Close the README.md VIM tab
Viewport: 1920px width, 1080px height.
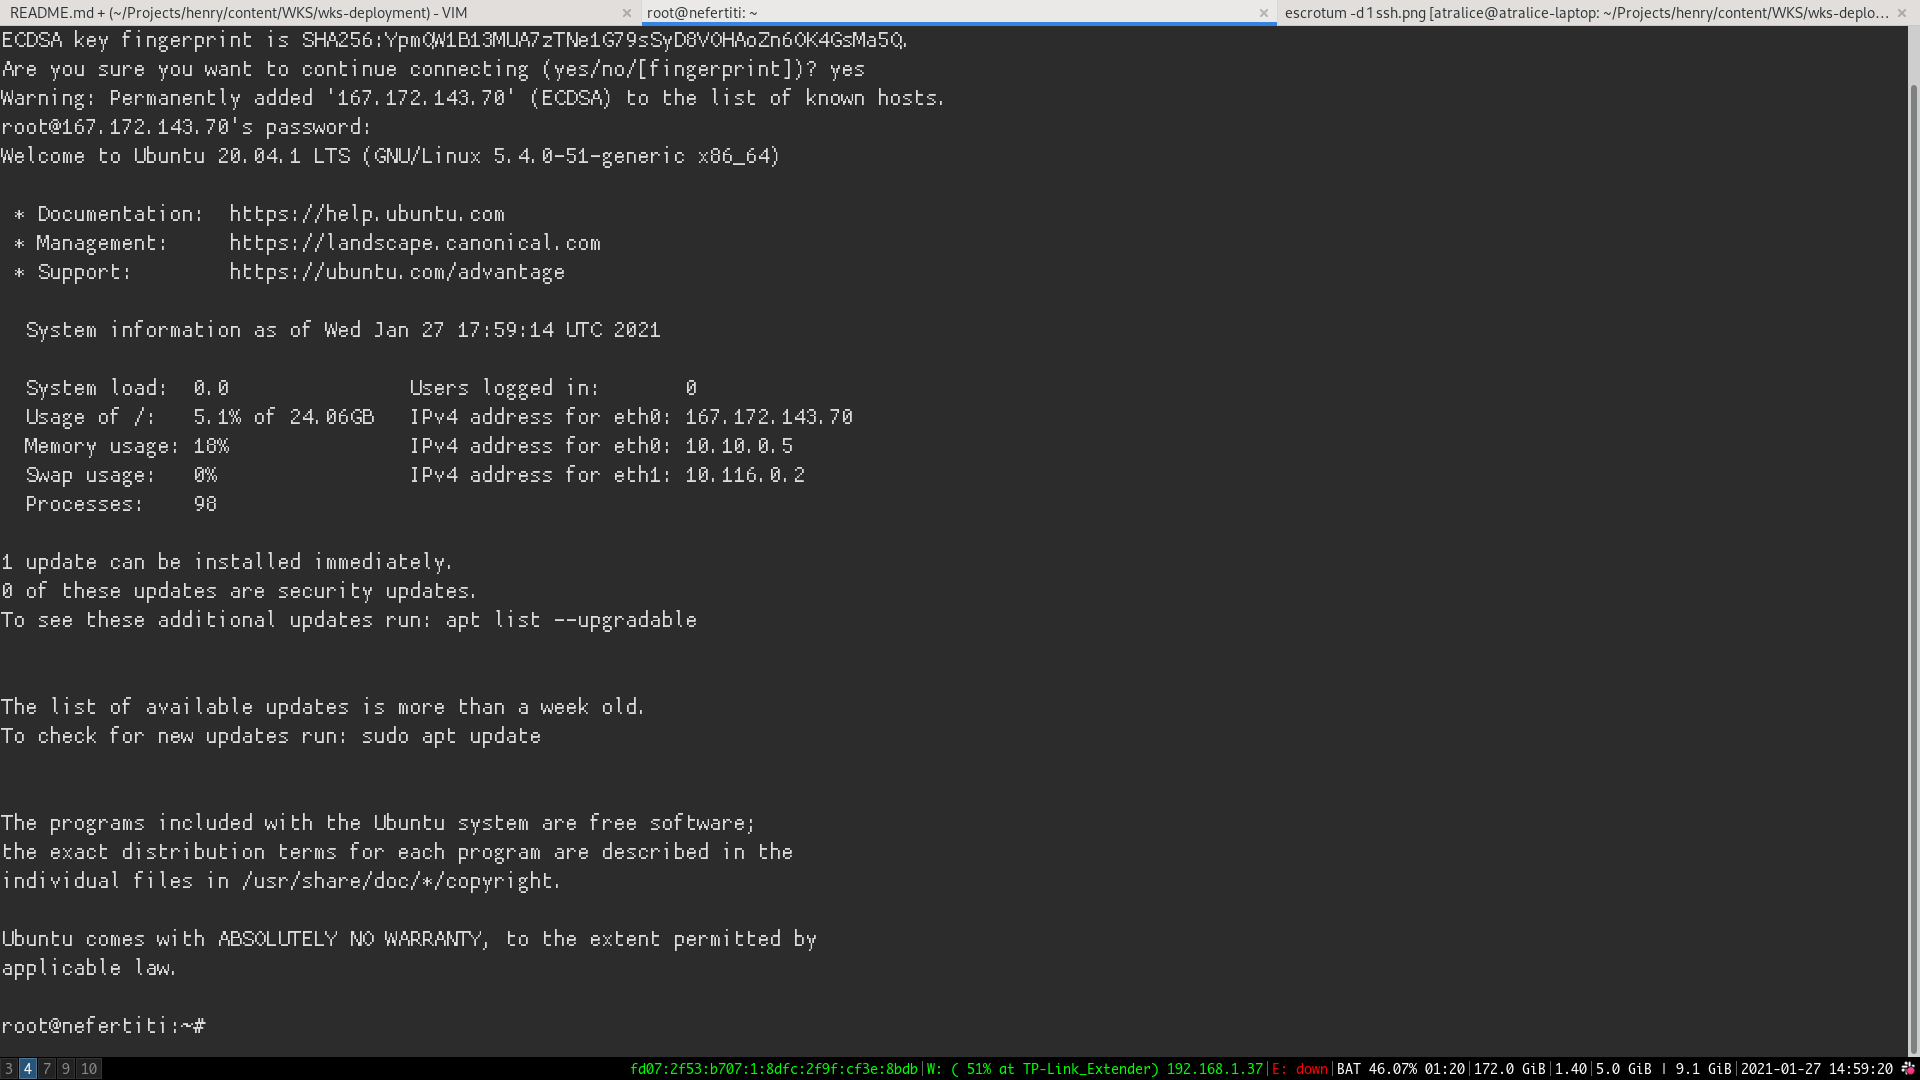click(627, 13)
